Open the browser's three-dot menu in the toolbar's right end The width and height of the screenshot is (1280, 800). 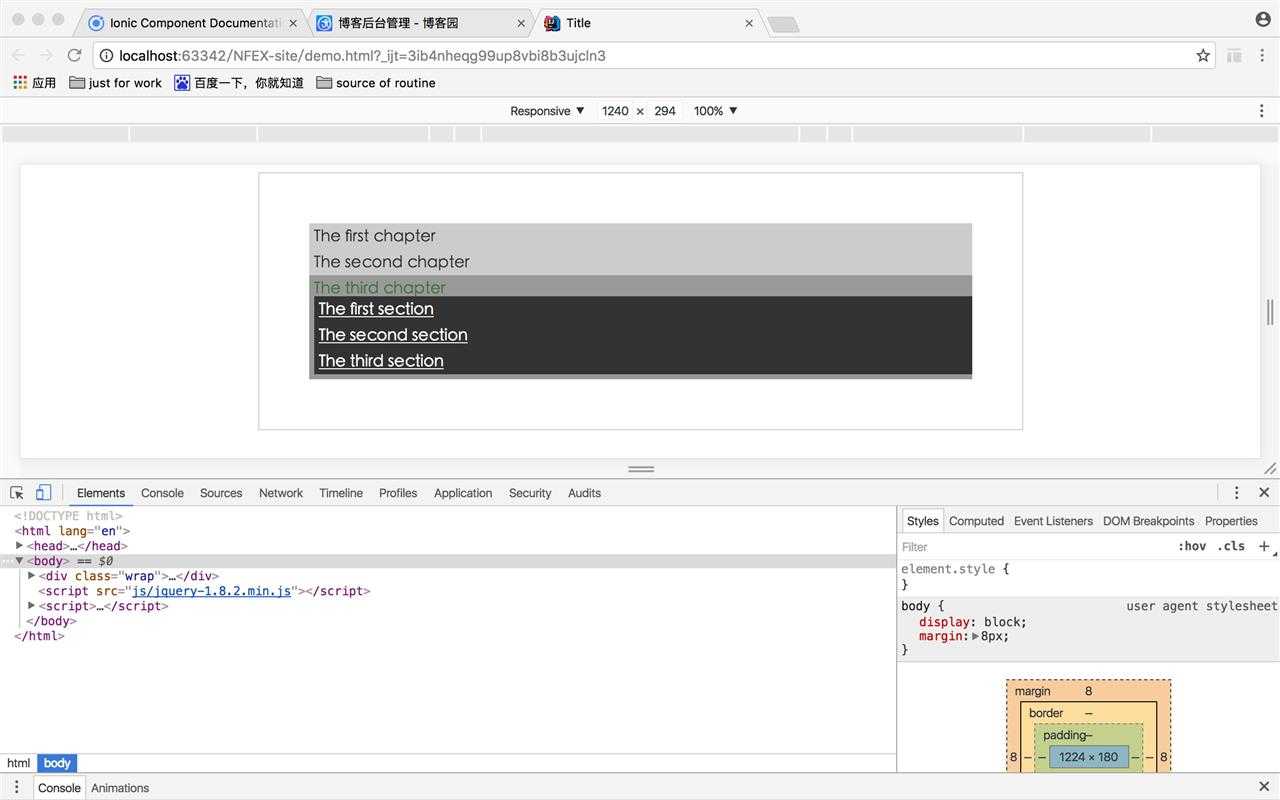(x=1263, y=56)
